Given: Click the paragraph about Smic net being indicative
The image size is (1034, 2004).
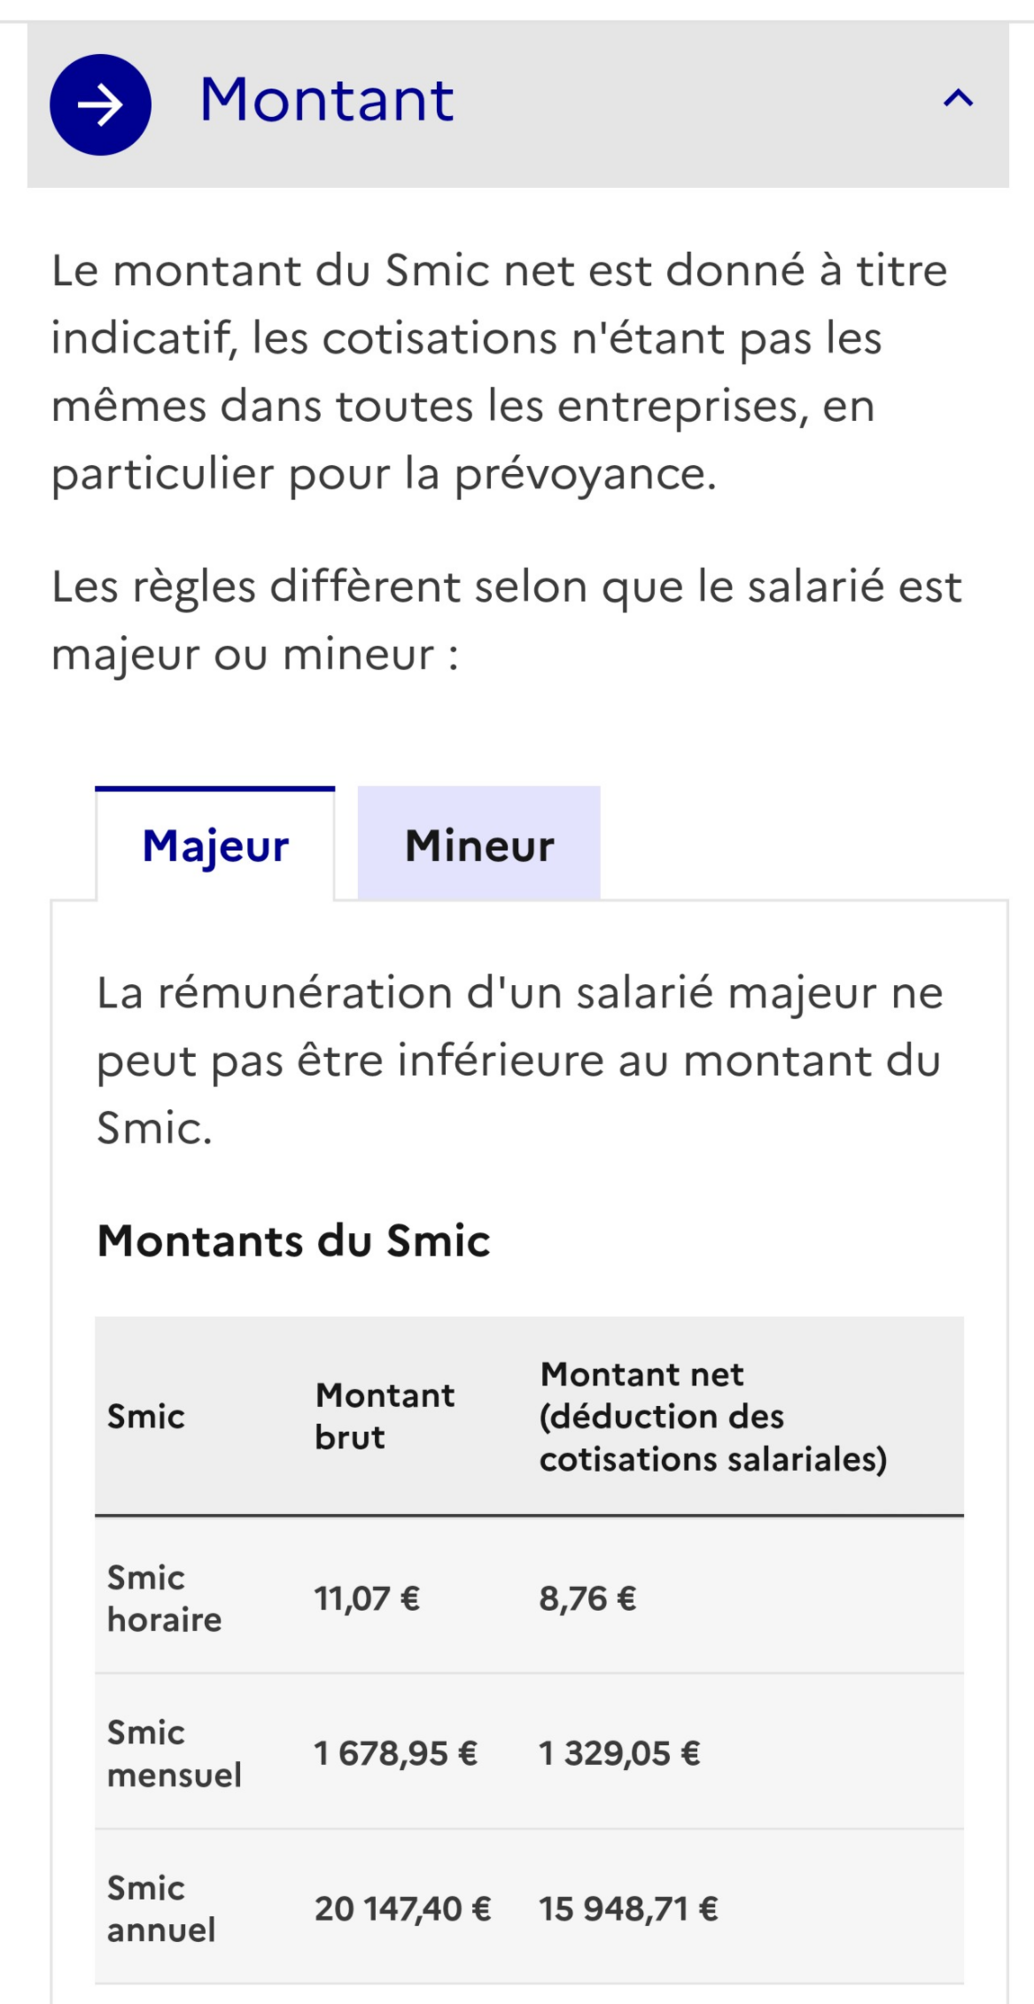Looking at the screenshot, I should pos(500,372).
